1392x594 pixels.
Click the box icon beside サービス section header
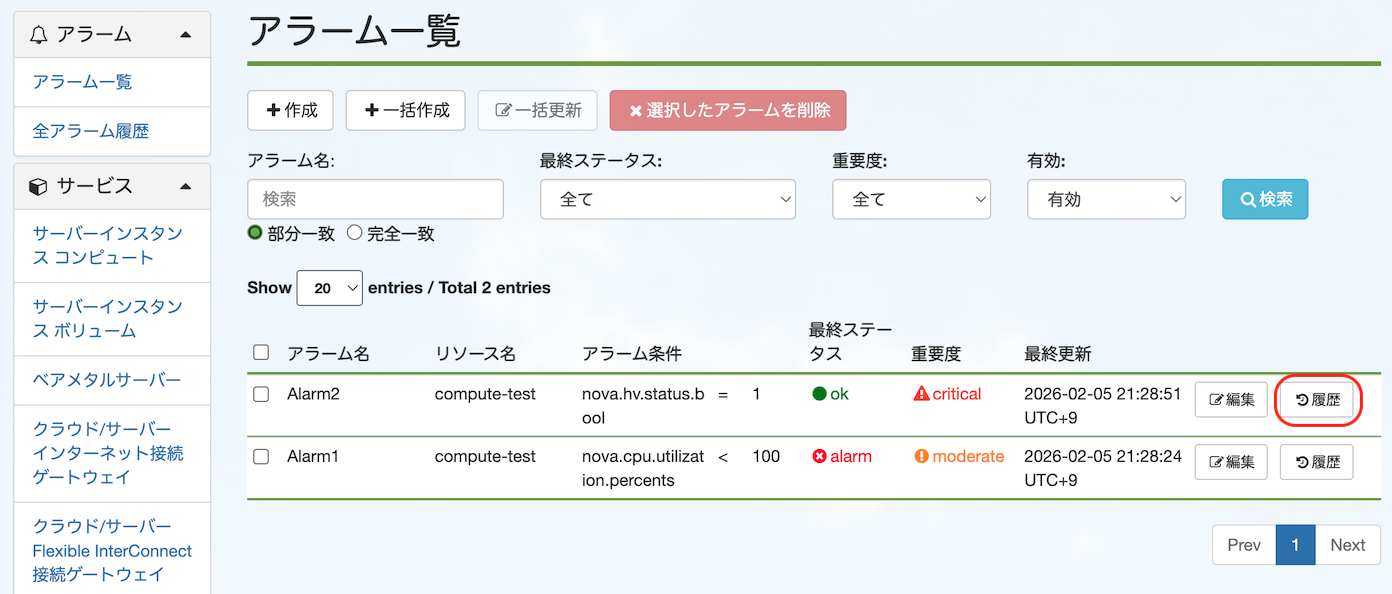point(38,186)
